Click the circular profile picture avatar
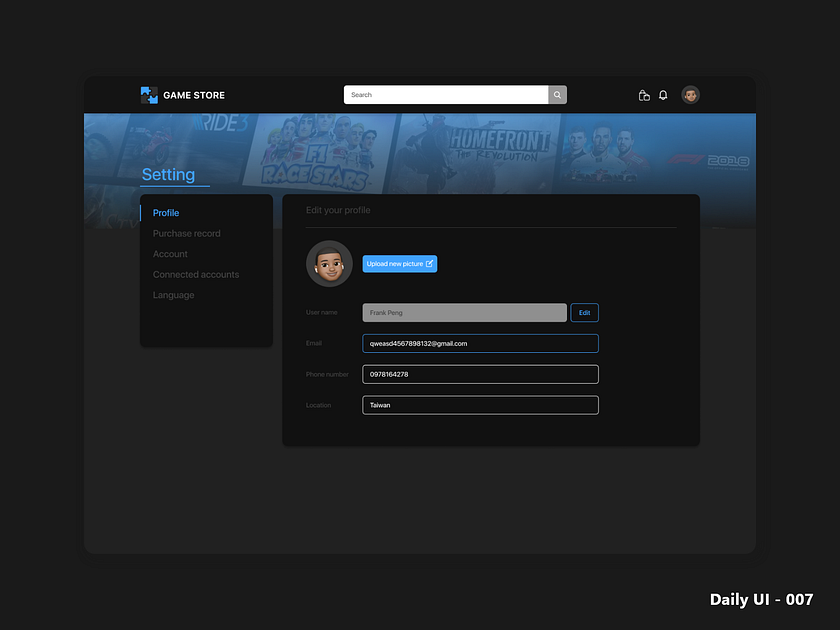The width and height of the screenshot is (840, 630). coord(329,263)
